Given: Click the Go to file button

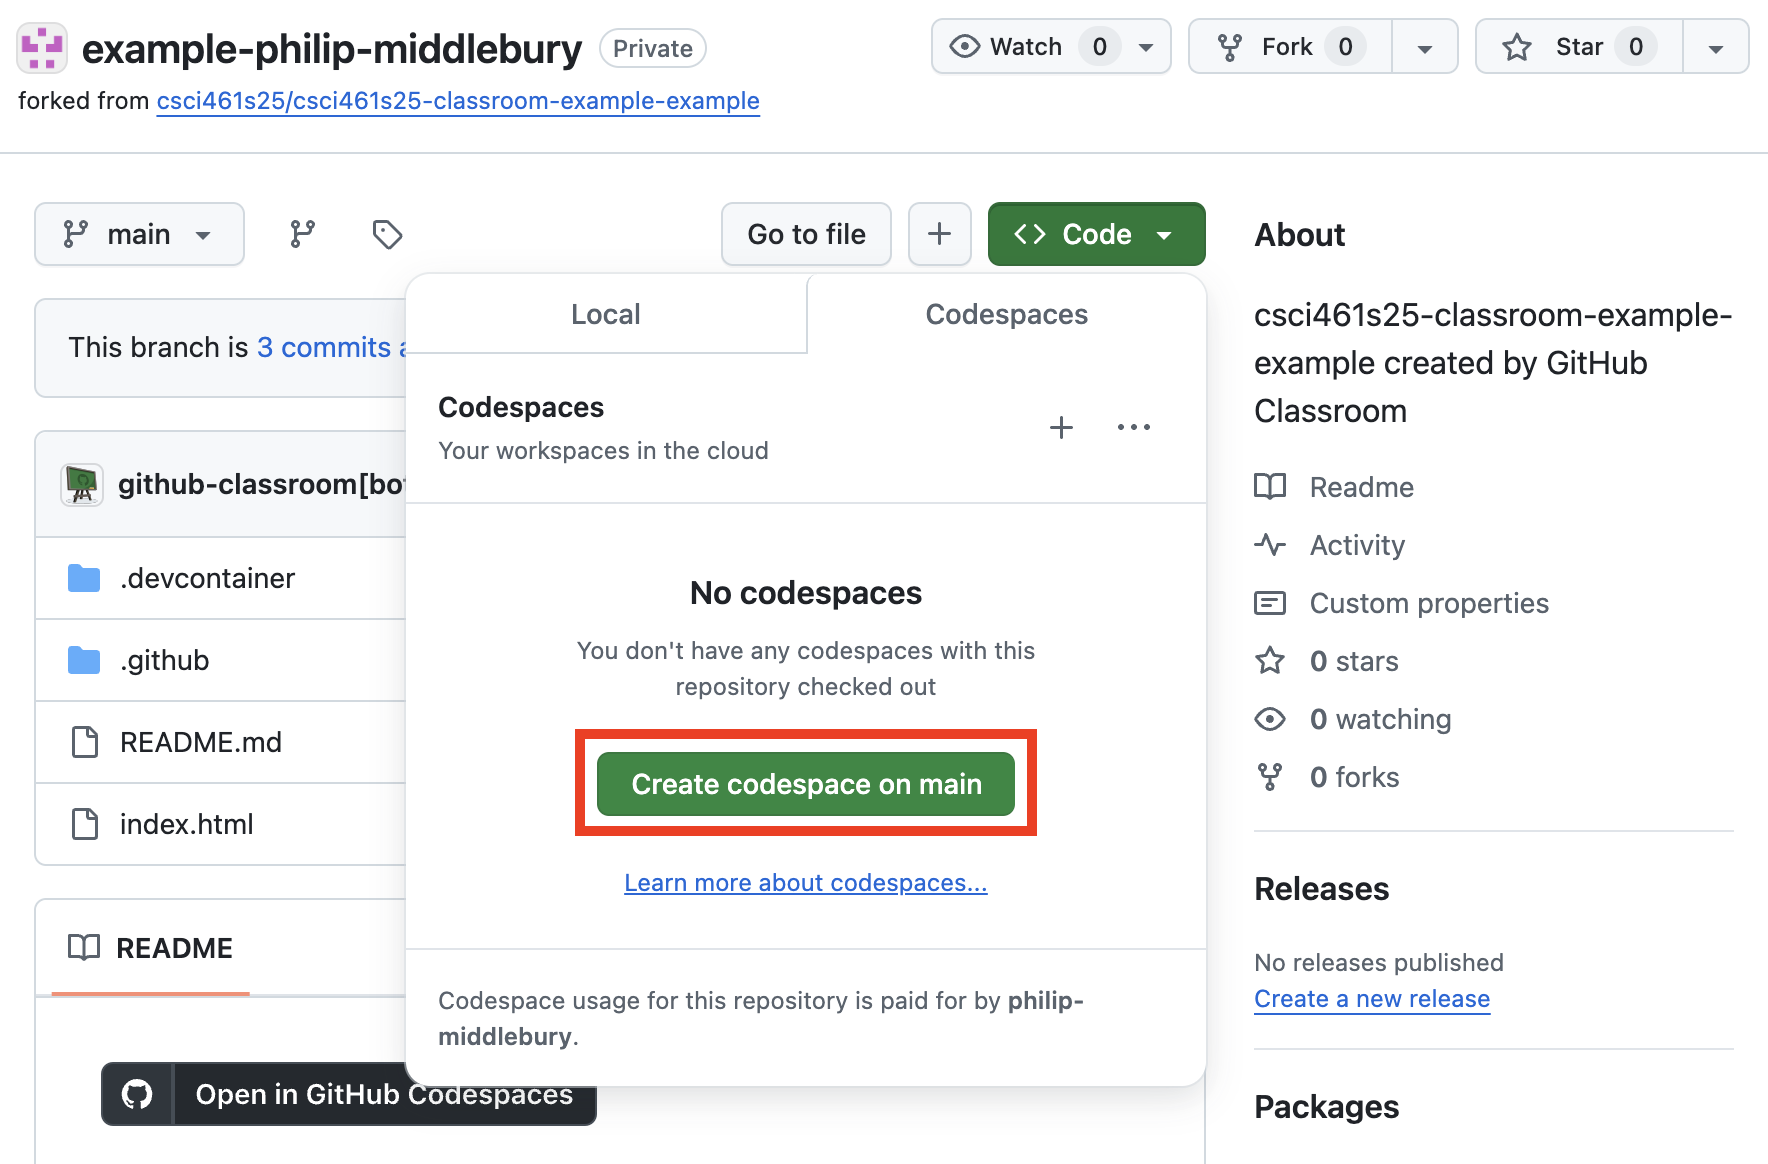Looking at the screenshot, I should click(806, 234).
